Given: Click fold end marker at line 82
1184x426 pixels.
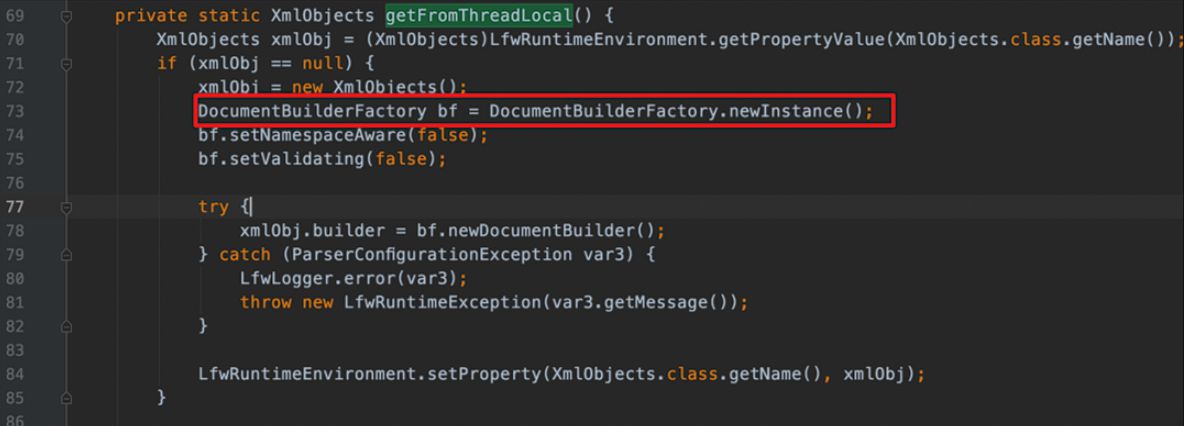Looking at the screenshot, I should click(x=66, y=326).
